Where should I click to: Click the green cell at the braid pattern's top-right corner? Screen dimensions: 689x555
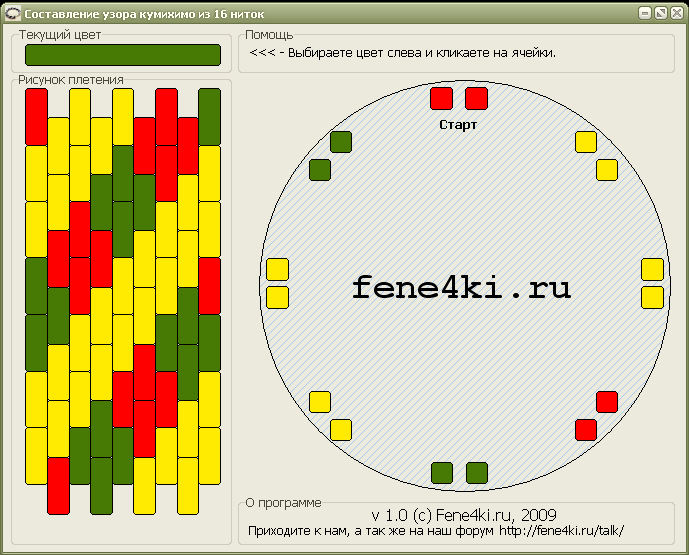click(x=210, y=117)
